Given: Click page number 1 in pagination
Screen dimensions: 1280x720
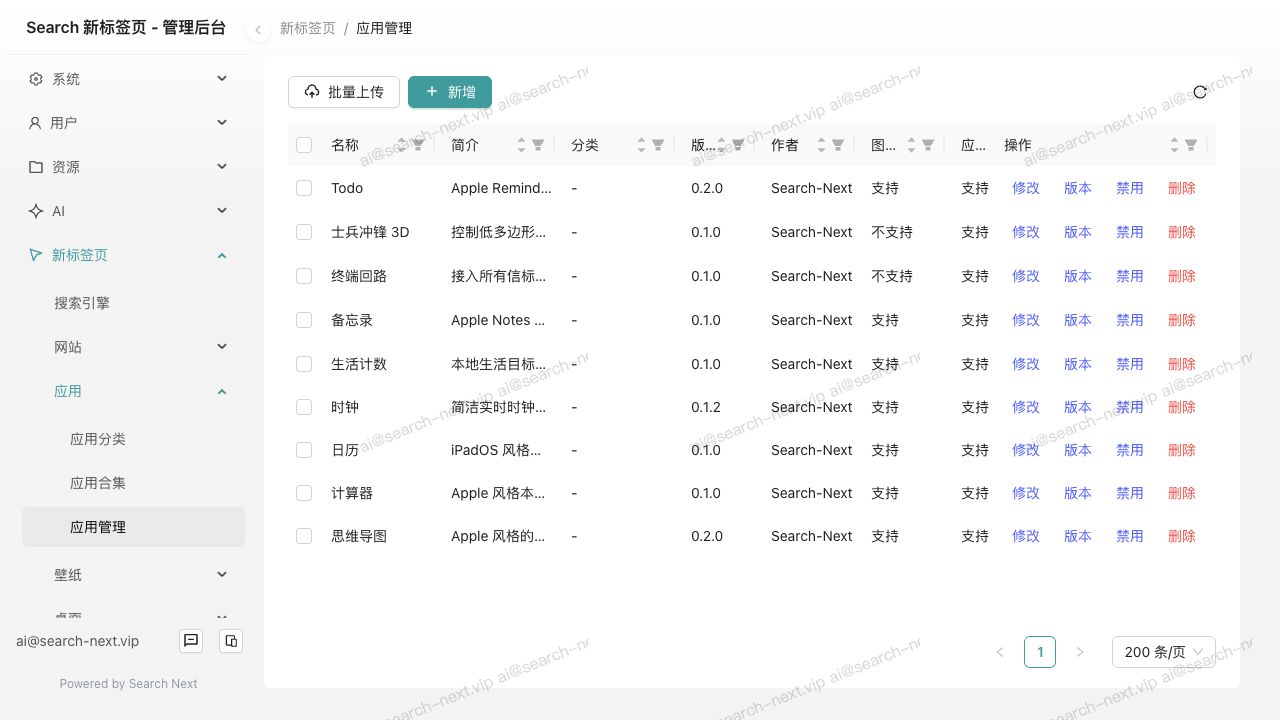Looking at the screenshot, I should click(x=1040, y=652).
